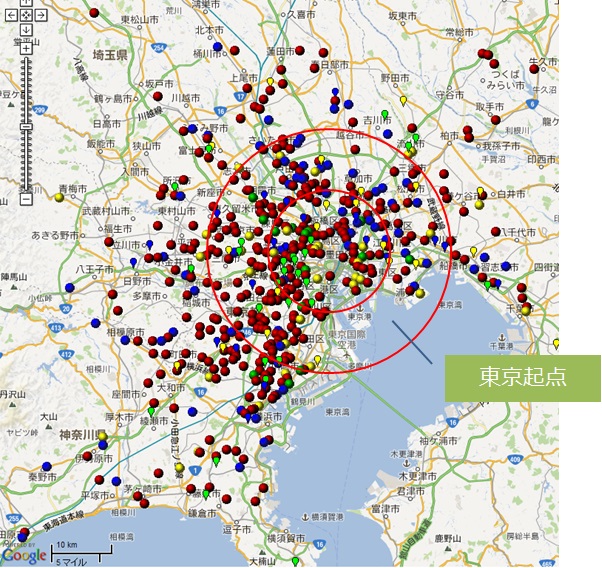Select green pin left of 綾瀬市

pyautogui.click(x=151, y=411)
